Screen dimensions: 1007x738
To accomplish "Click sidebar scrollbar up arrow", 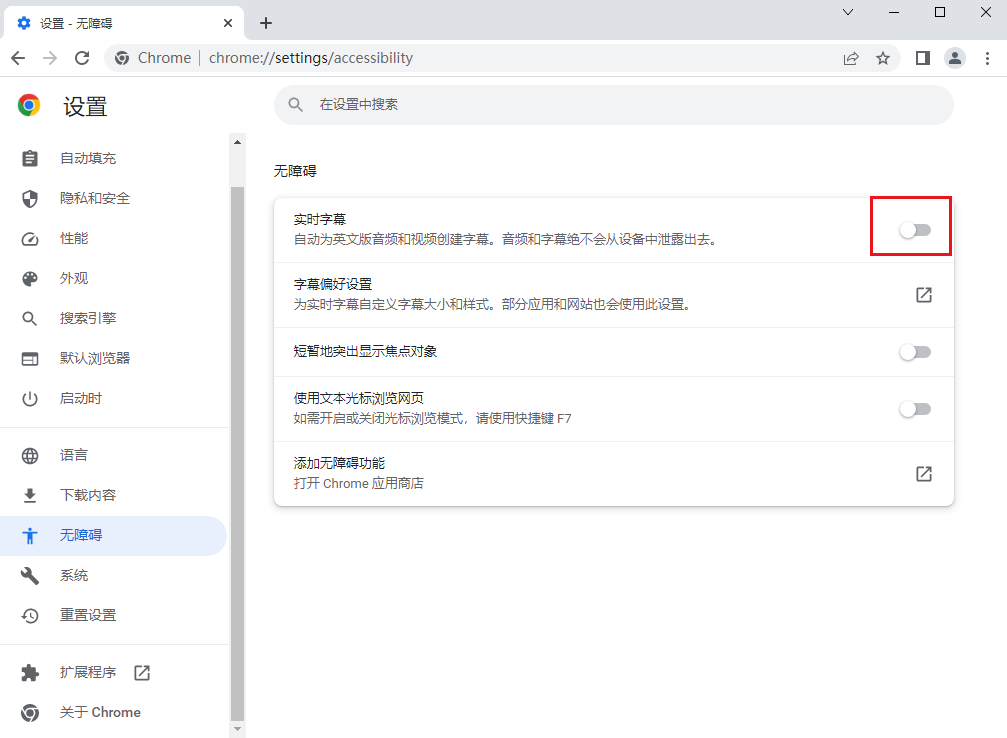I will (238, 142).
